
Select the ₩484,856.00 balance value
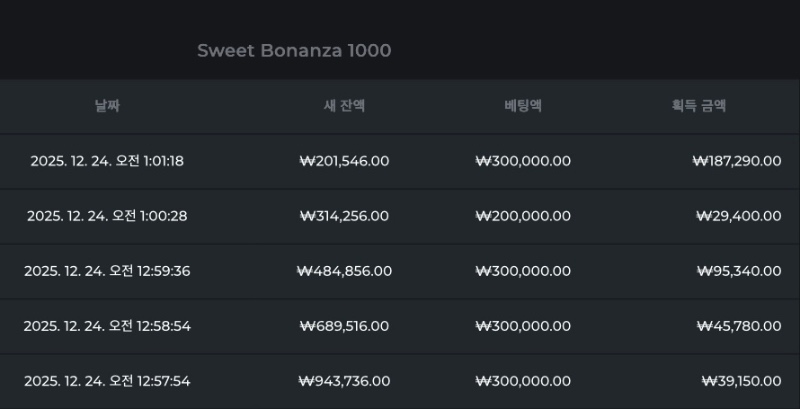344,271
